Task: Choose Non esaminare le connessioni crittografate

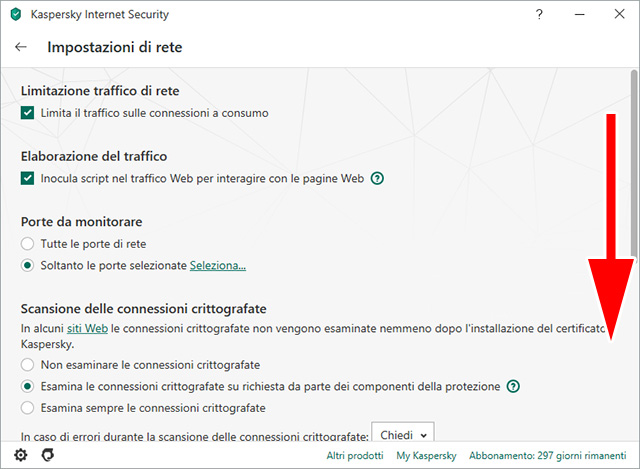Action: (x=27, y=365)
